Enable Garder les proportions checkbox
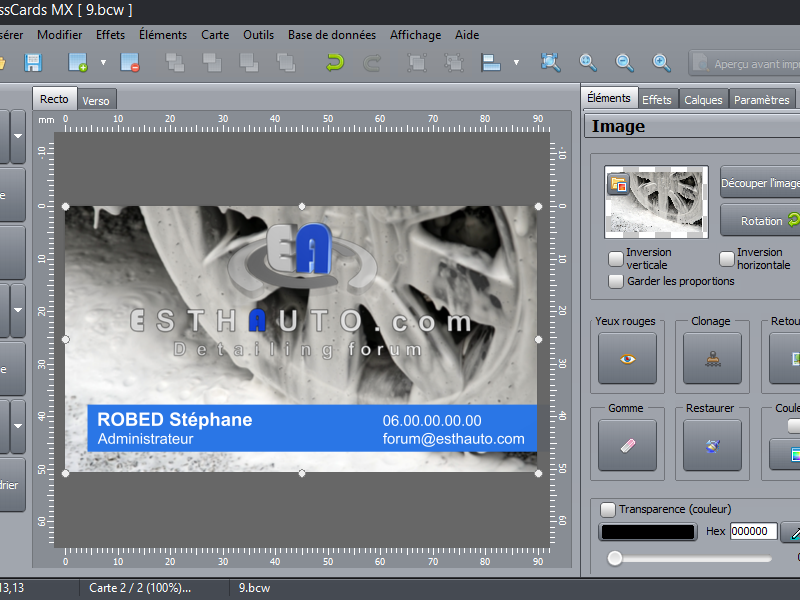Screen dimensions: 800x600 pyautogui.click(x=616, y=281)
